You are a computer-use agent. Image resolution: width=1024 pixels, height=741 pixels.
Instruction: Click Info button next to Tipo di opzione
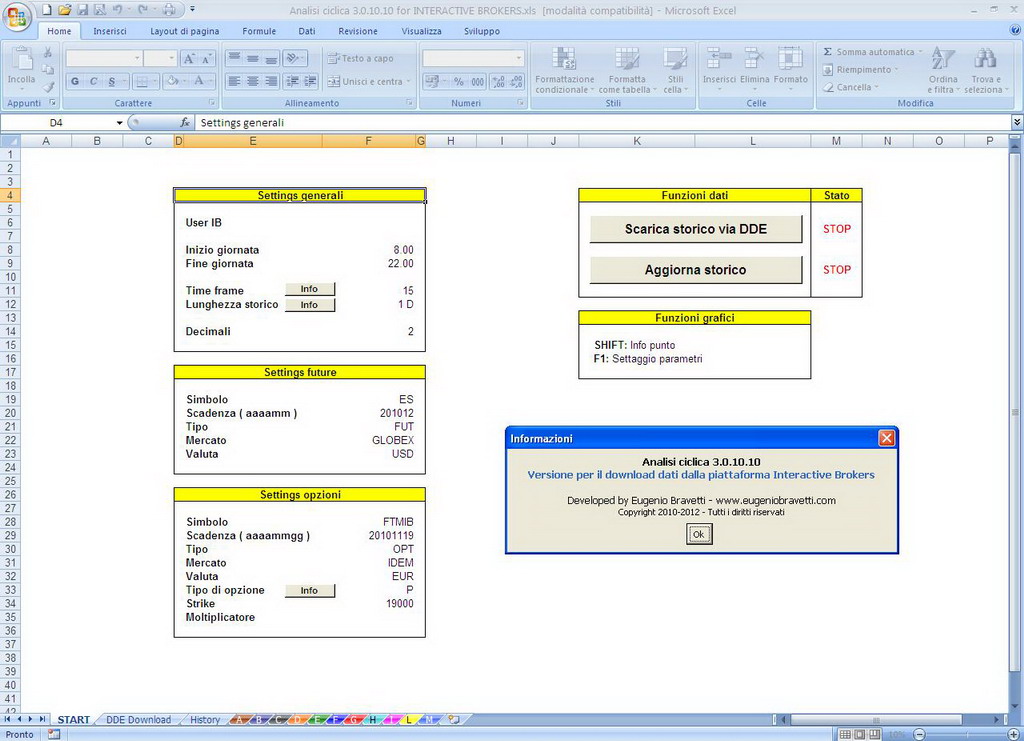[x=310, y=590]
